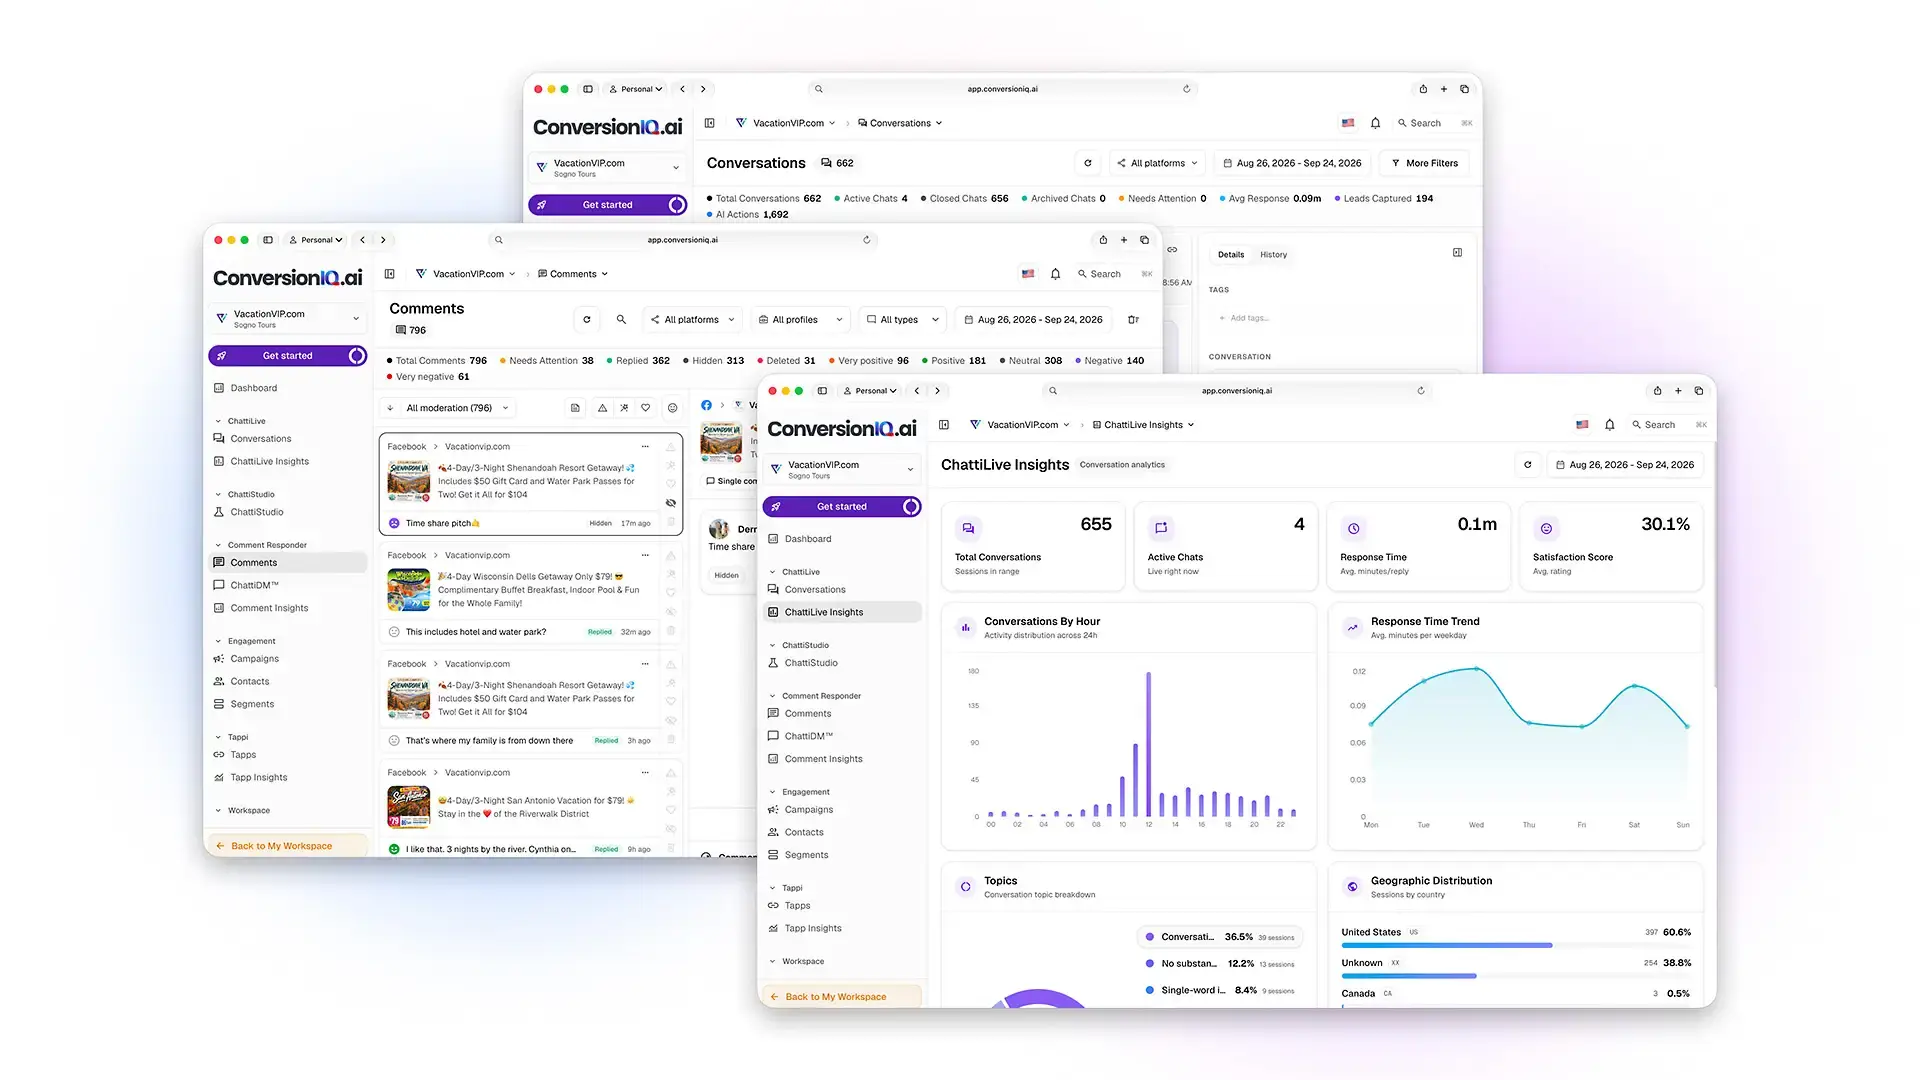Open Comment Insights in the Insights window sidebar

[x=823, y=759]
